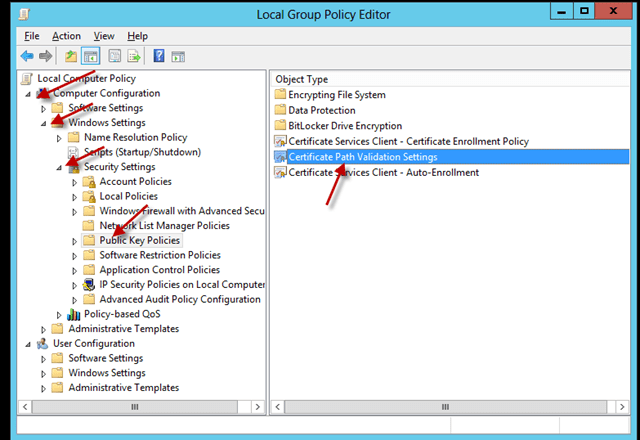This screenshot has width=640, height=440.
Task: Select Windows Firewall with Advanced Security node
Action: [x=182, y=211]
